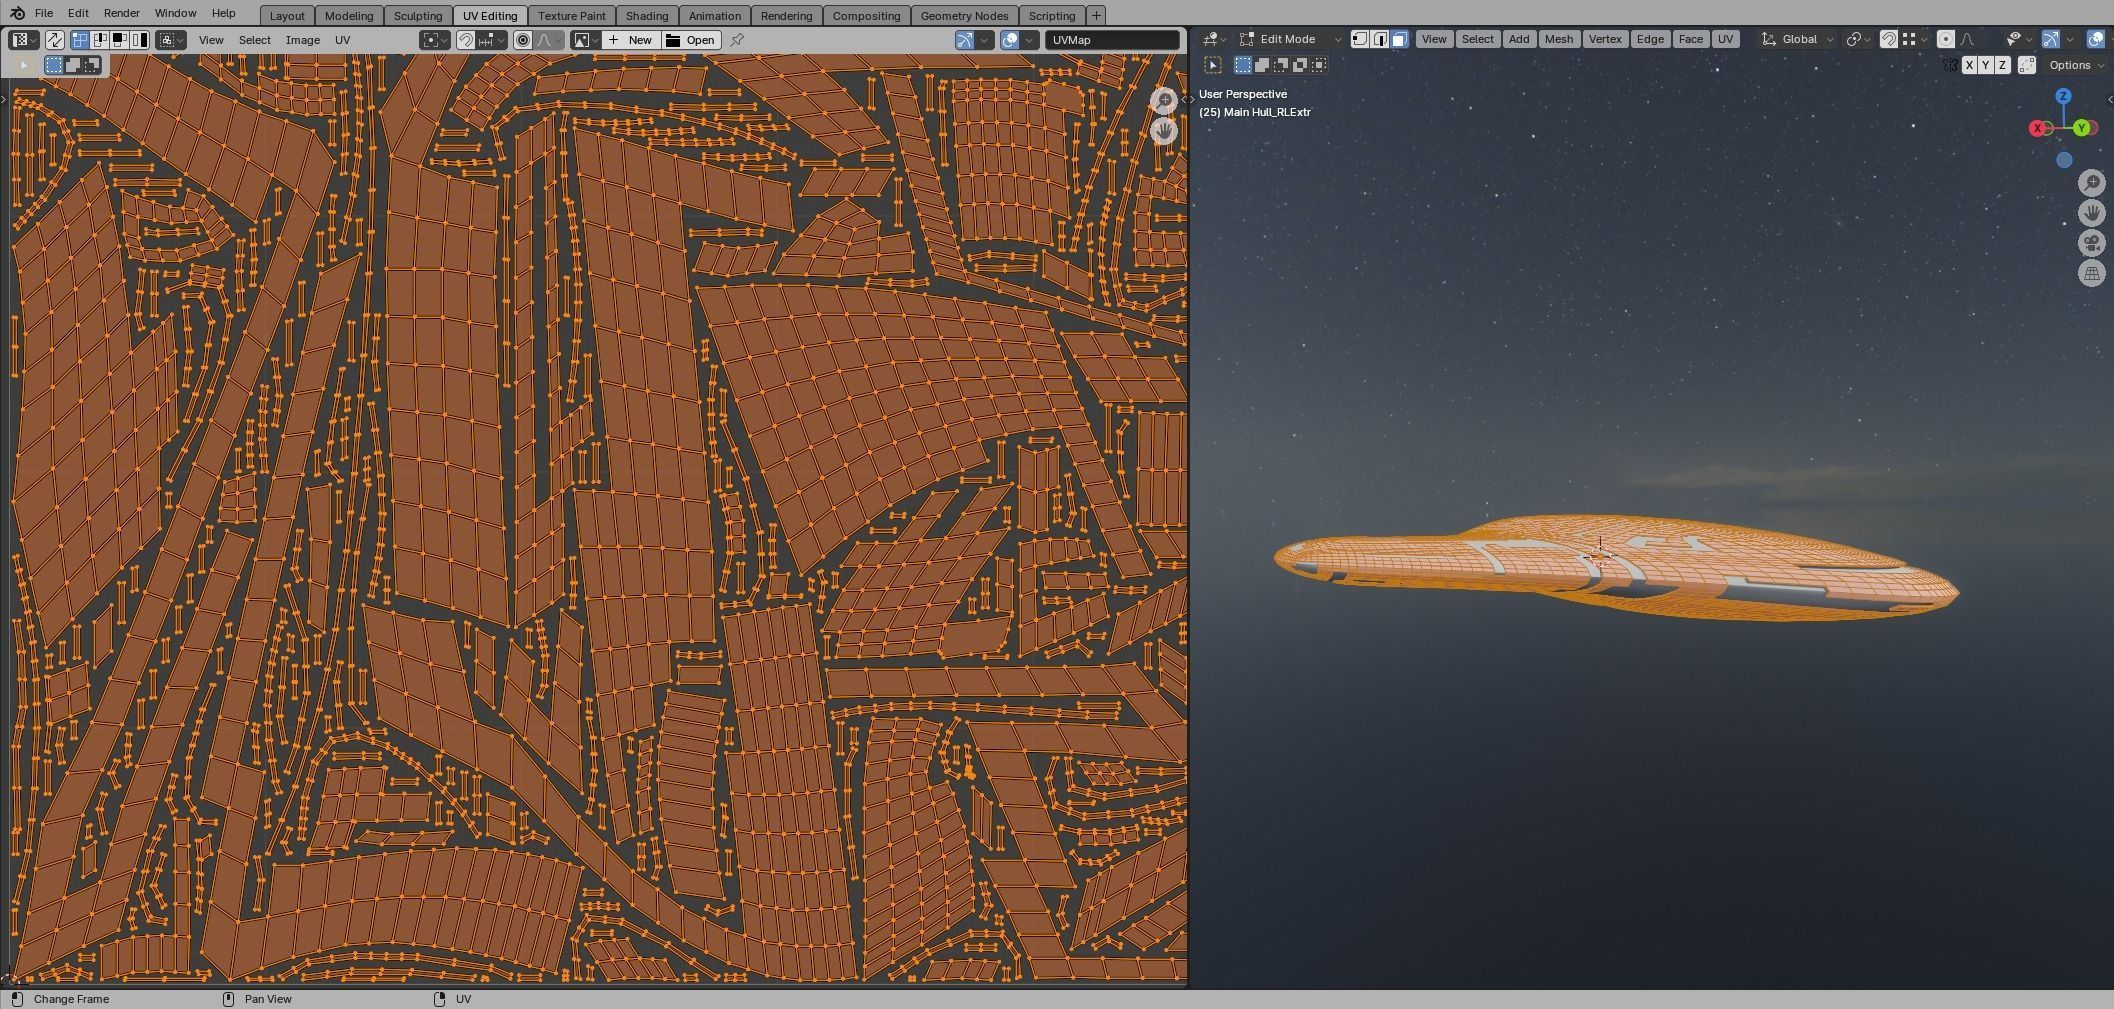Viewport: 2114px width, 1009px height.
Task: Open UV sticky selection mode dropdown
Action: pyautogui.click(x=171, y=40)
